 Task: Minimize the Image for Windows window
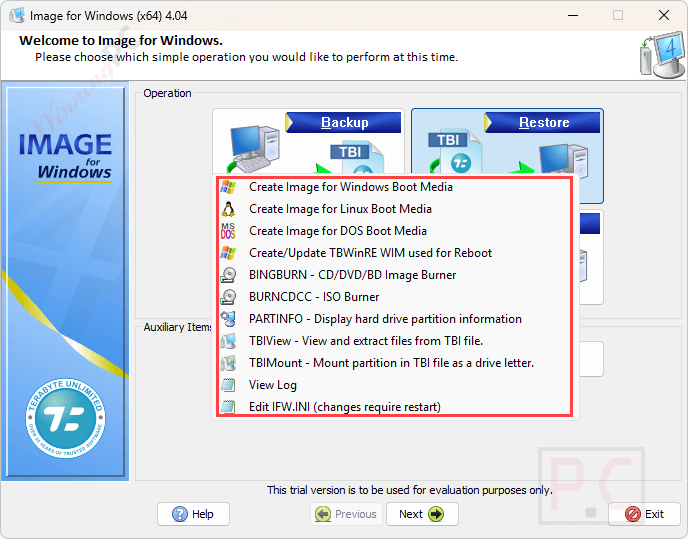[x=573, y=15]
